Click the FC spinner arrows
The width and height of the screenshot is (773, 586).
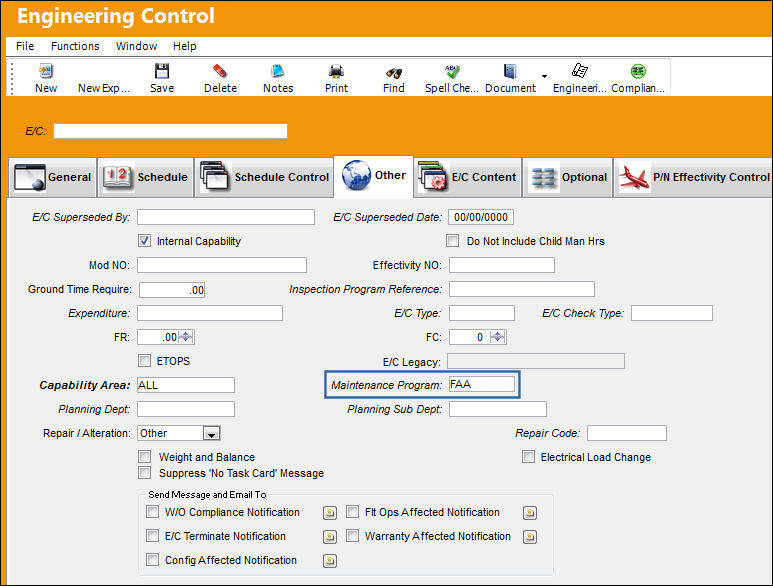click(497, 337)
